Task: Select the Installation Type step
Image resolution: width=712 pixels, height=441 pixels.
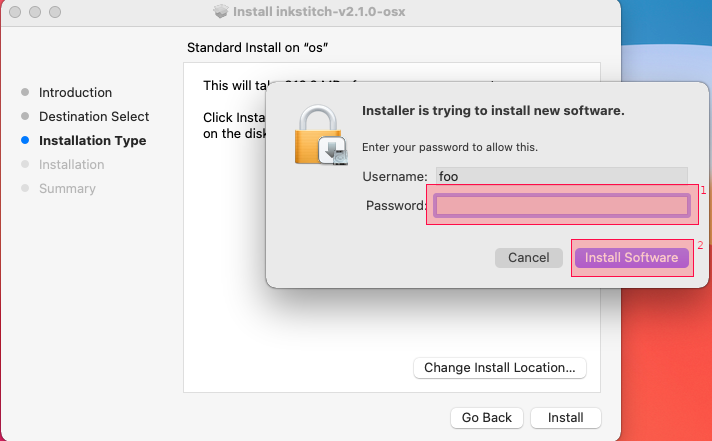Action: [x=93, y=140]
